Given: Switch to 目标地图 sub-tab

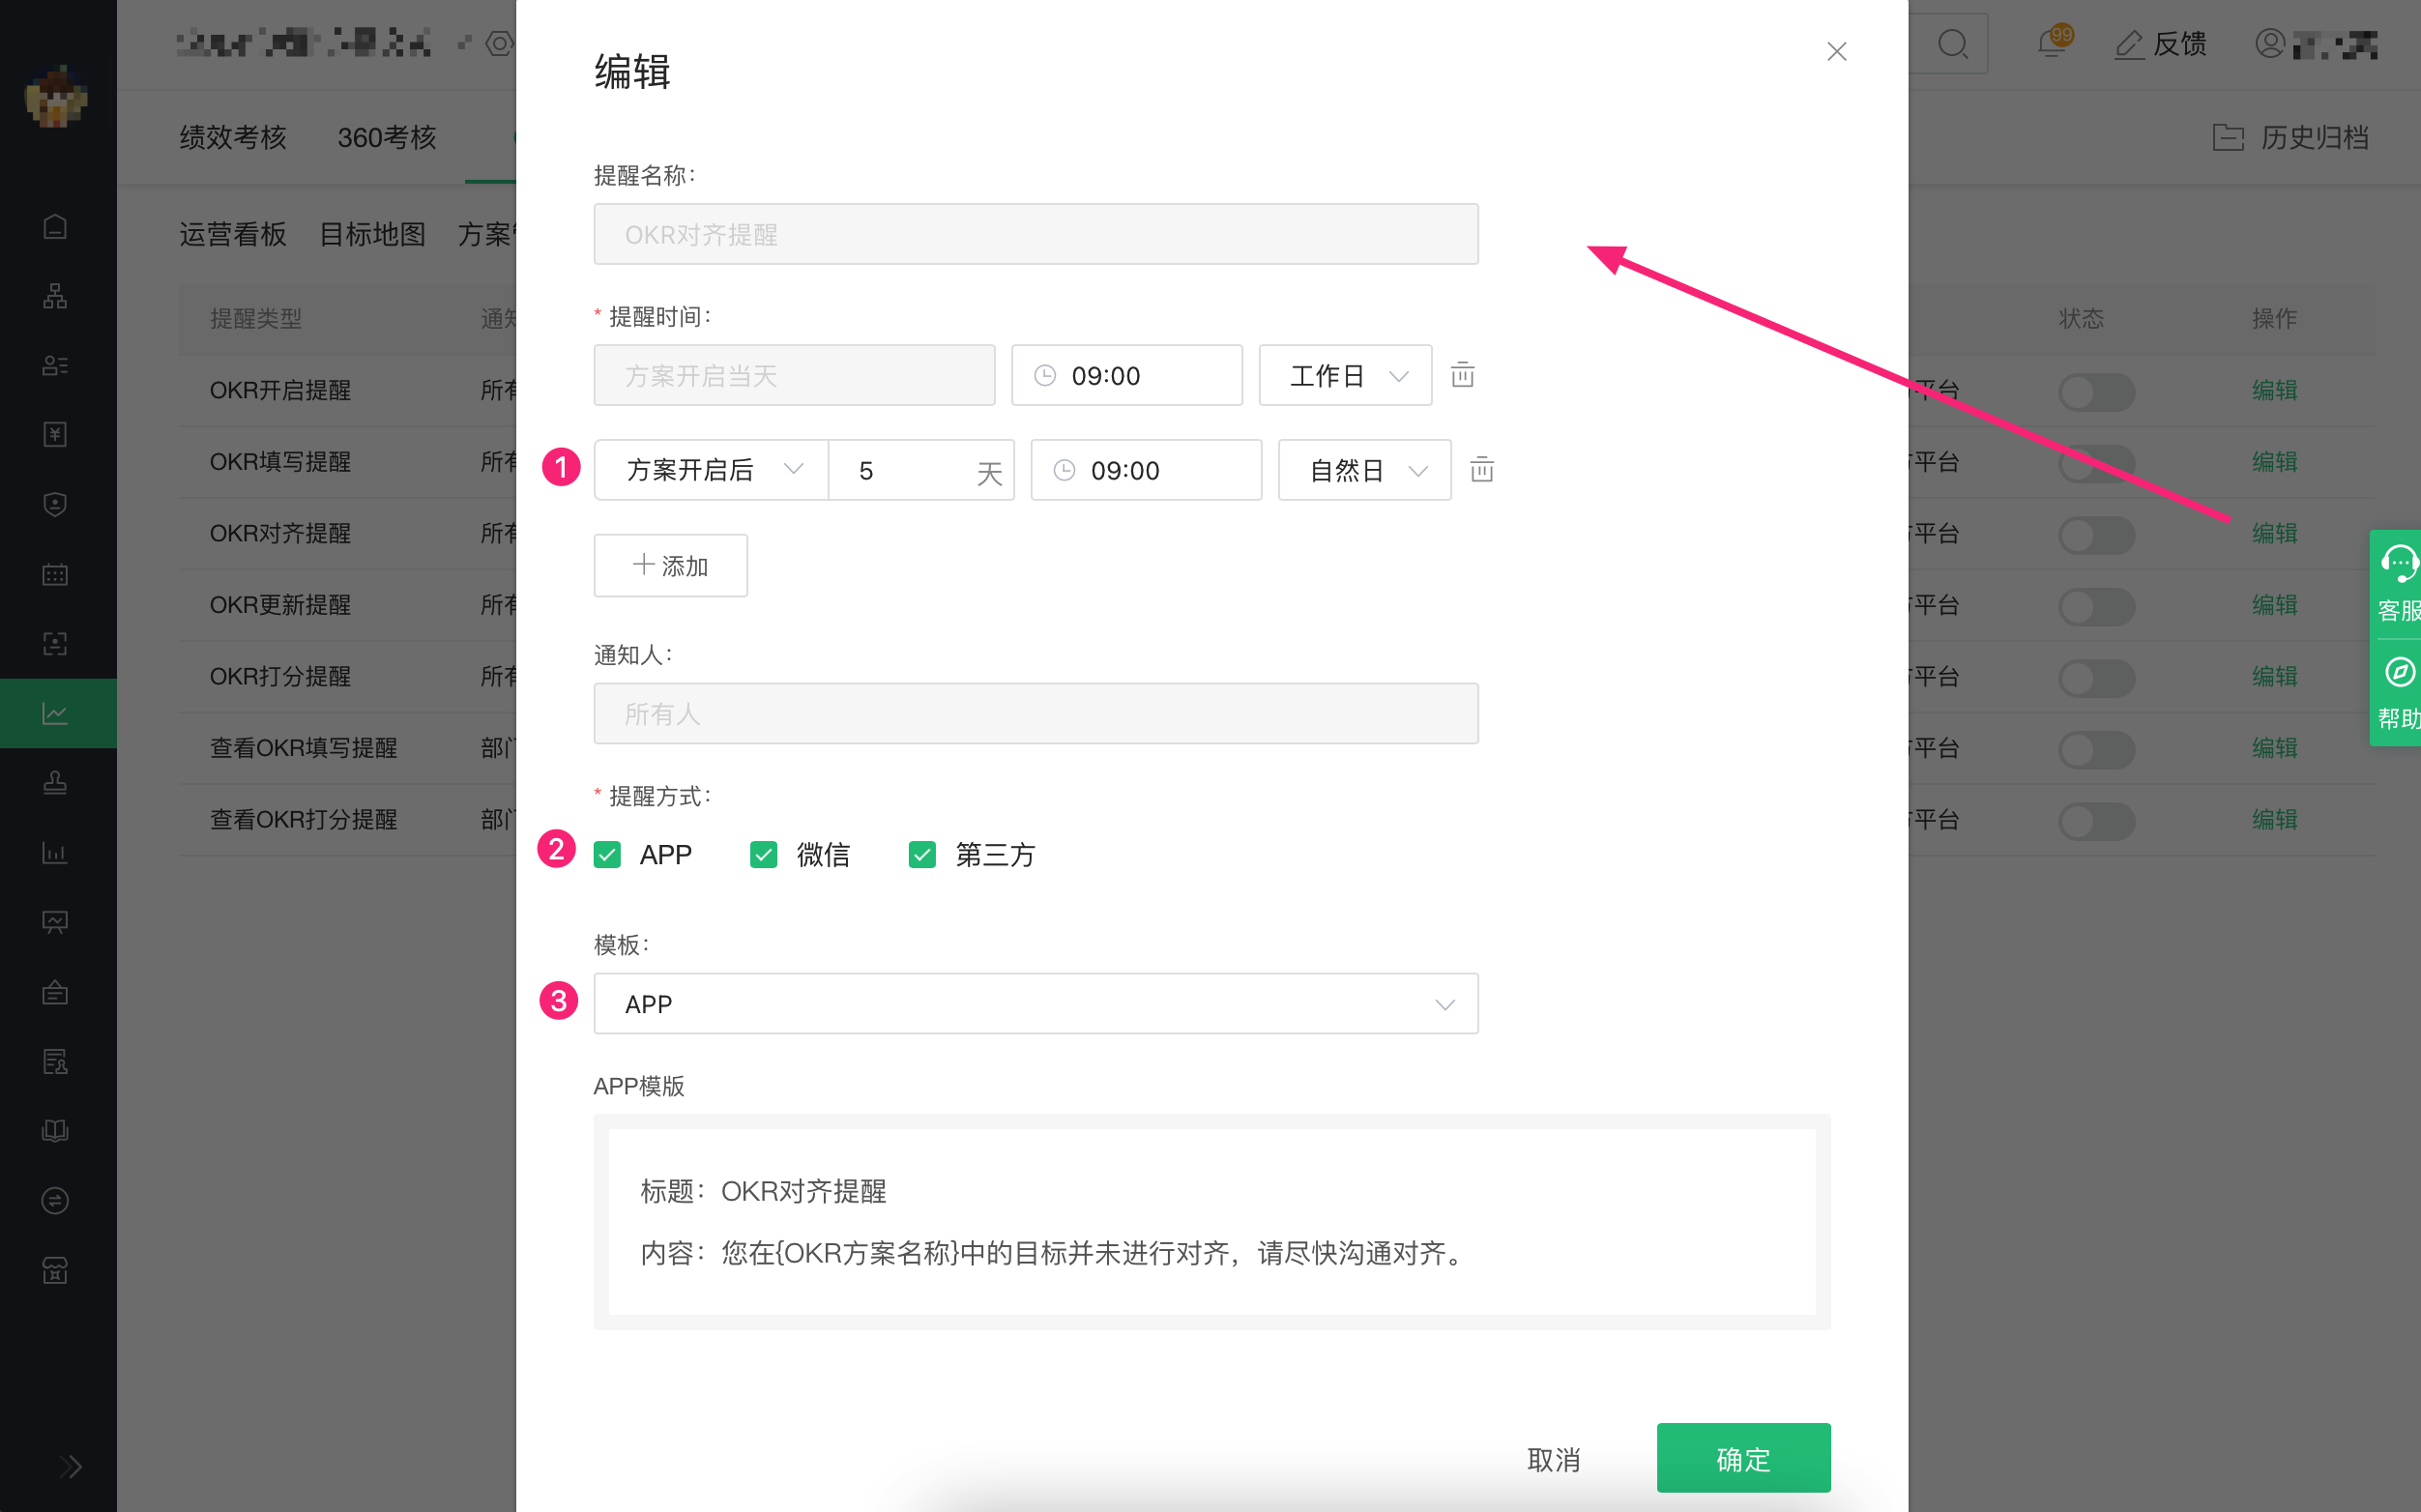Looking at the screenshot, I should (372, 234).
